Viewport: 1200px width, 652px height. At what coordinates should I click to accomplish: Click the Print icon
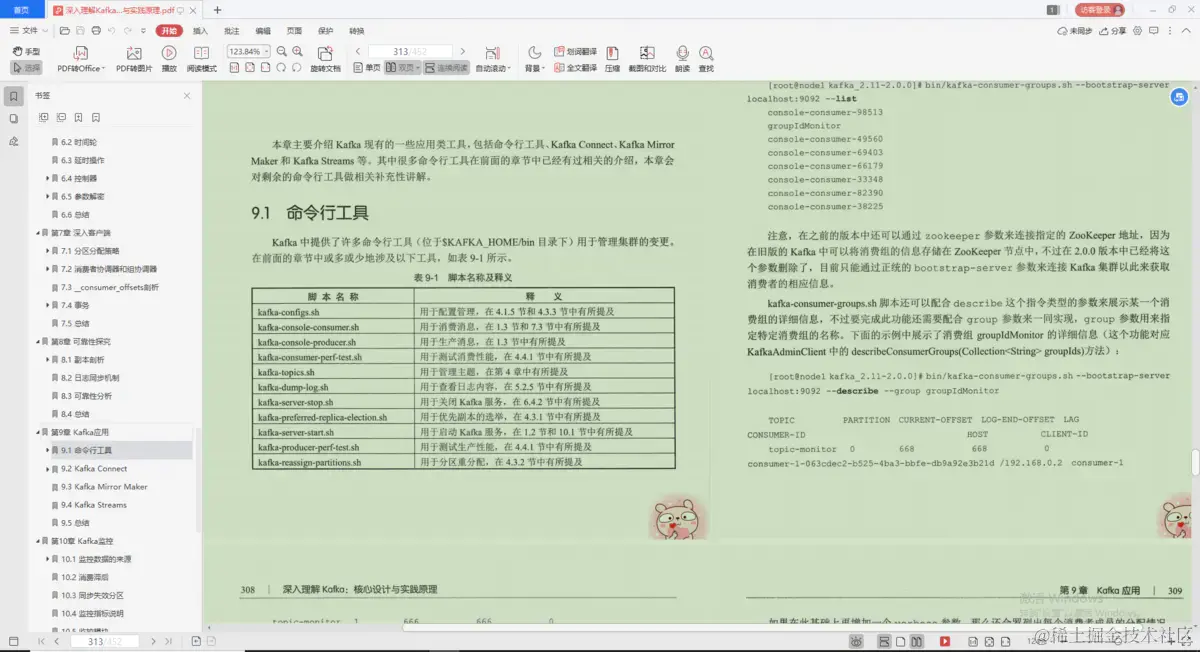(x=95, y=31)
